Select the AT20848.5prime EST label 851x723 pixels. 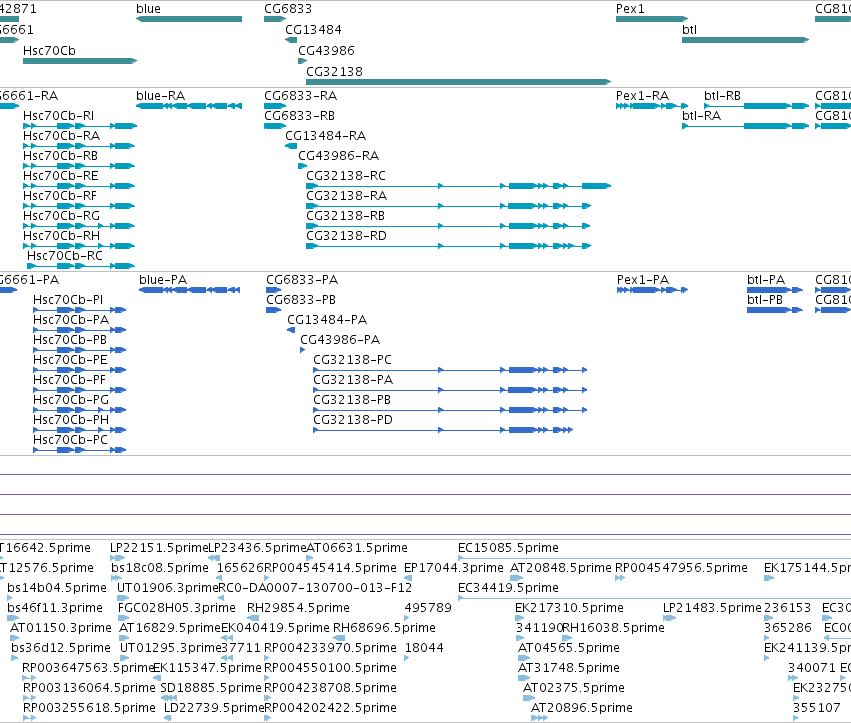(561, 568)
